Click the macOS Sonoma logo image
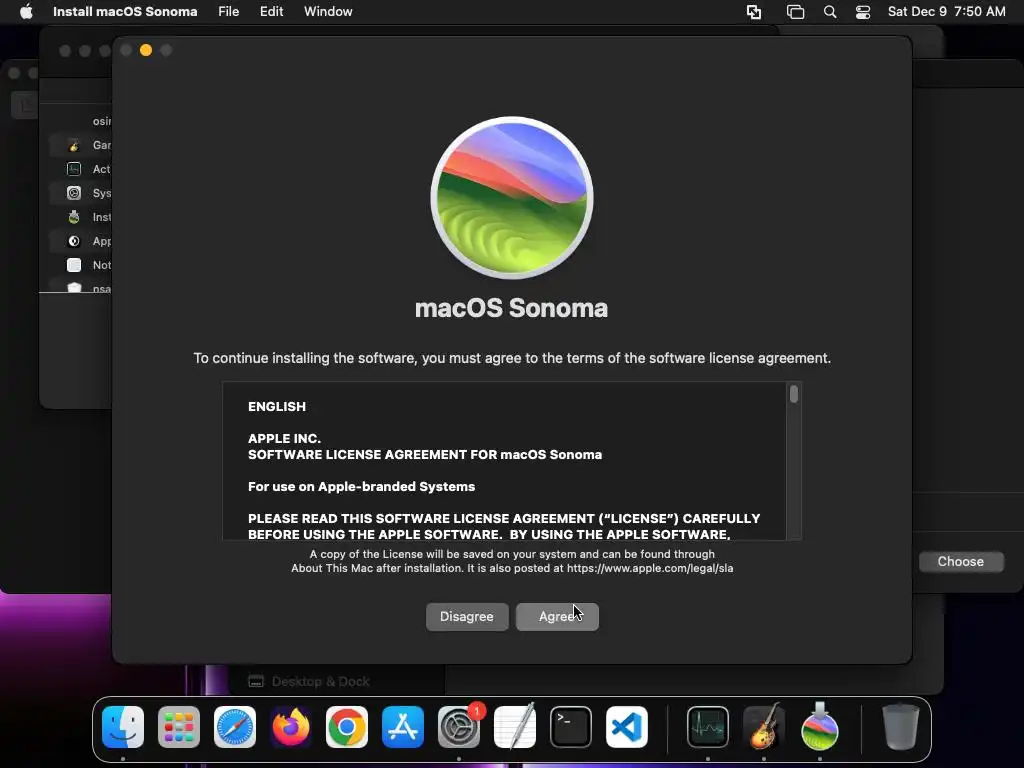The width and height of the screenshot is (1024, 768). (512, 198)
